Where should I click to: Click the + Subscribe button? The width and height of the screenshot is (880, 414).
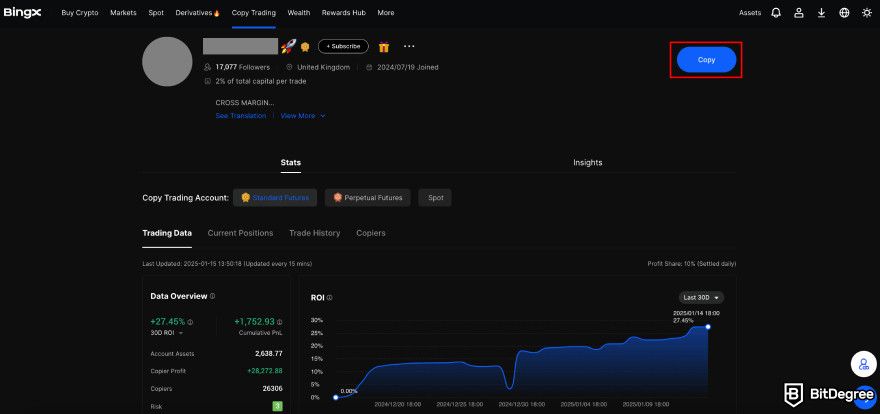click(x=343, y=47)
